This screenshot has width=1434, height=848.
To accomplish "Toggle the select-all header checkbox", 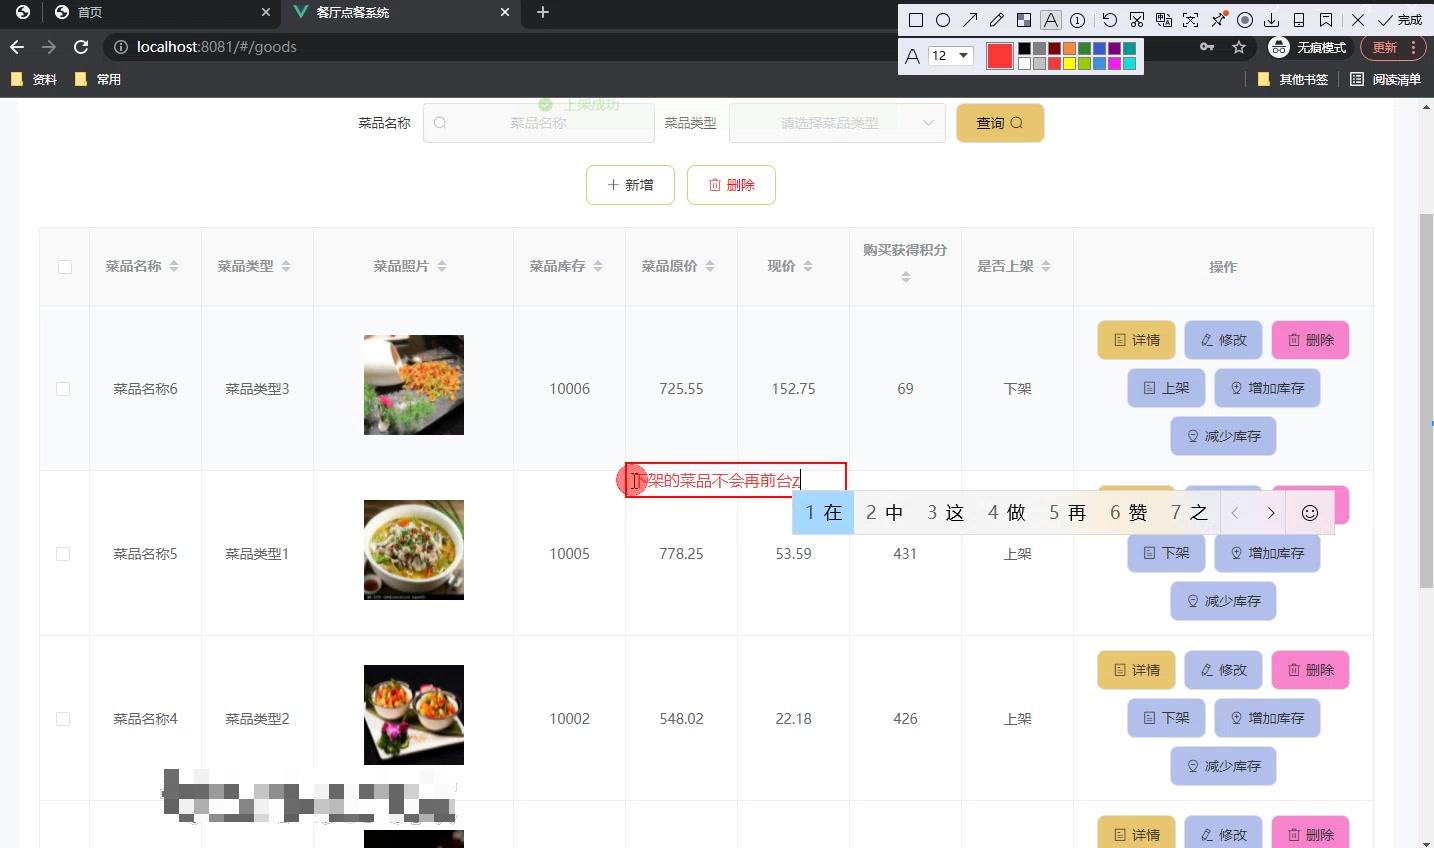I will click(65, 267).
